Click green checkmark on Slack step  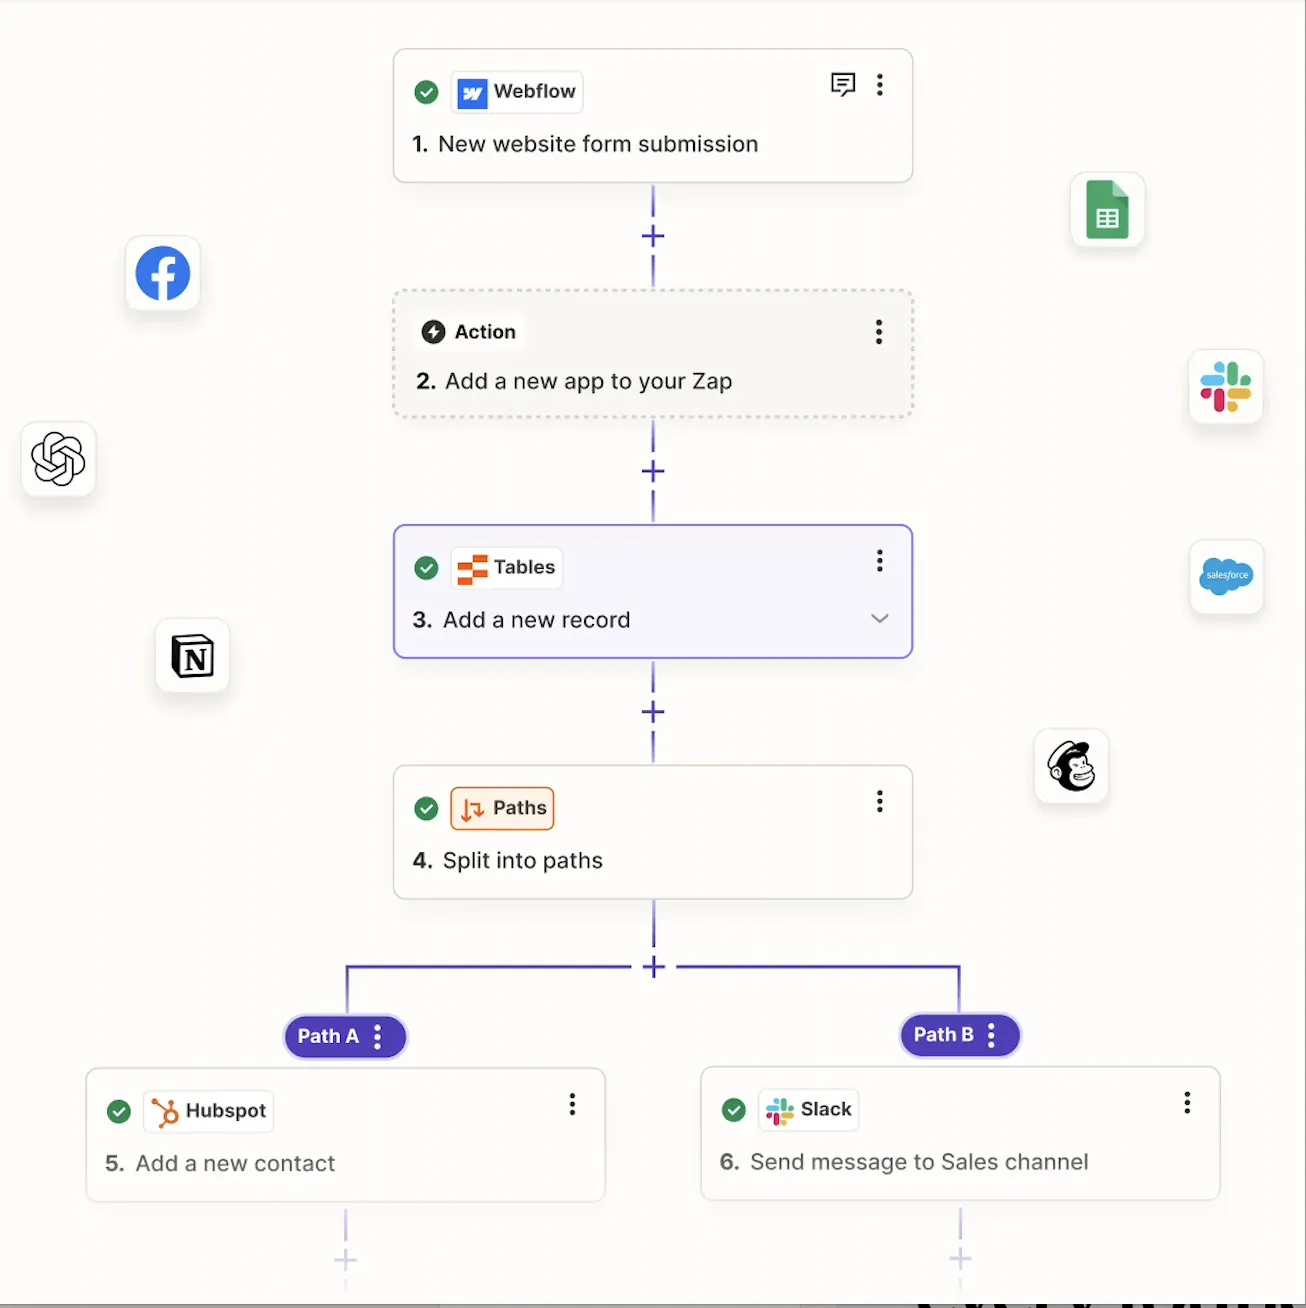[734, 1110]
